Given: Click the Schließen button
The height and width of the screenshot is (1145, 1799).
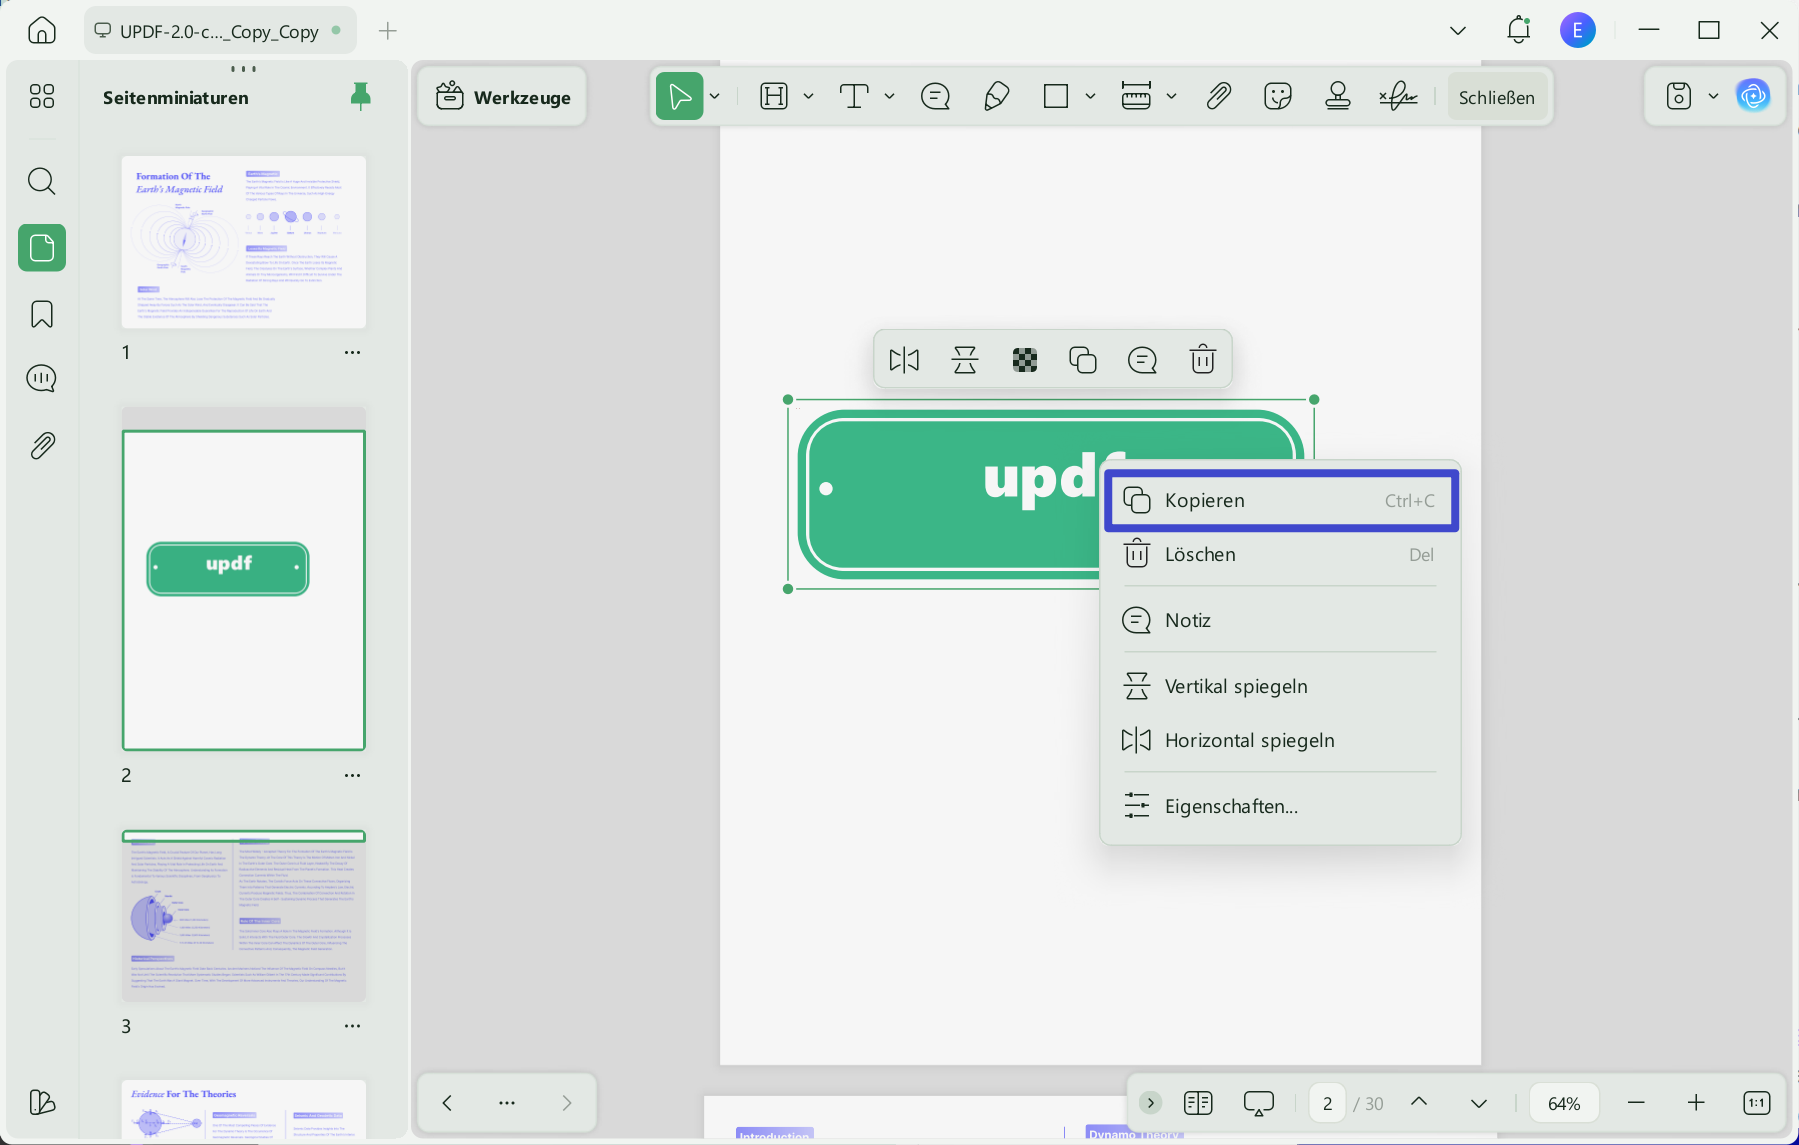Looking at the screenshot, I should point(1497,97).
